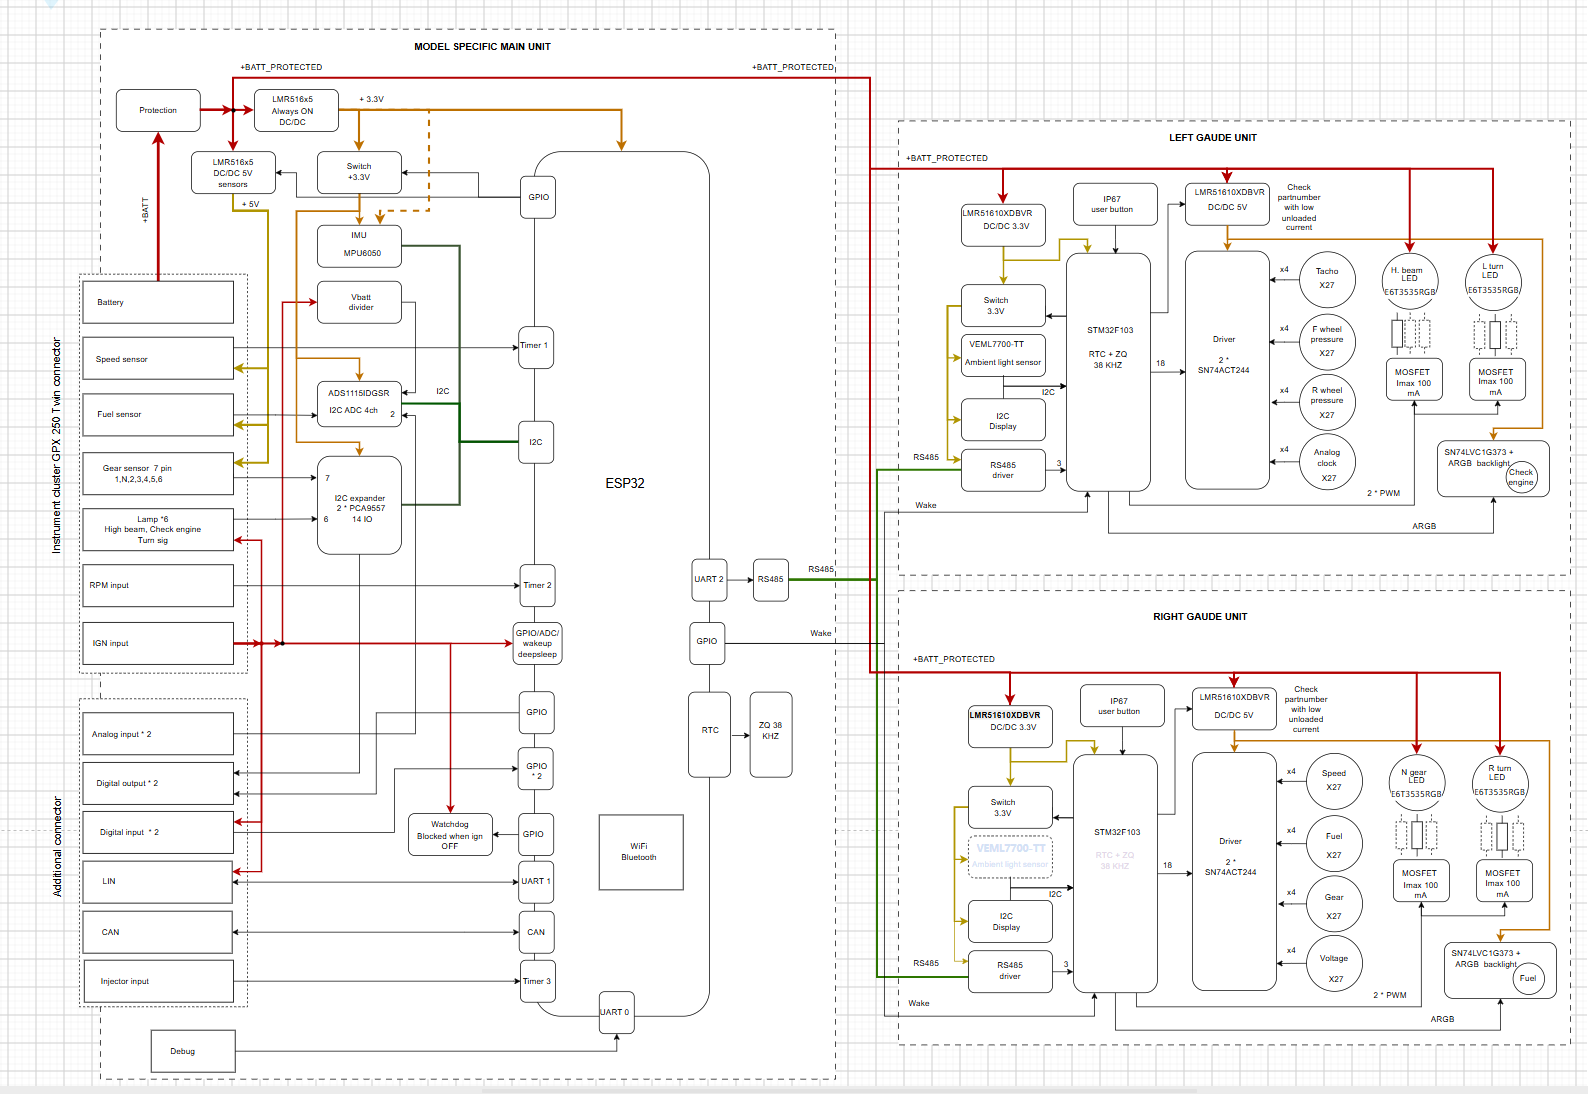Select the RS485 block beside UART 2
This screenshot has height=1094, width=1588.
771,579
